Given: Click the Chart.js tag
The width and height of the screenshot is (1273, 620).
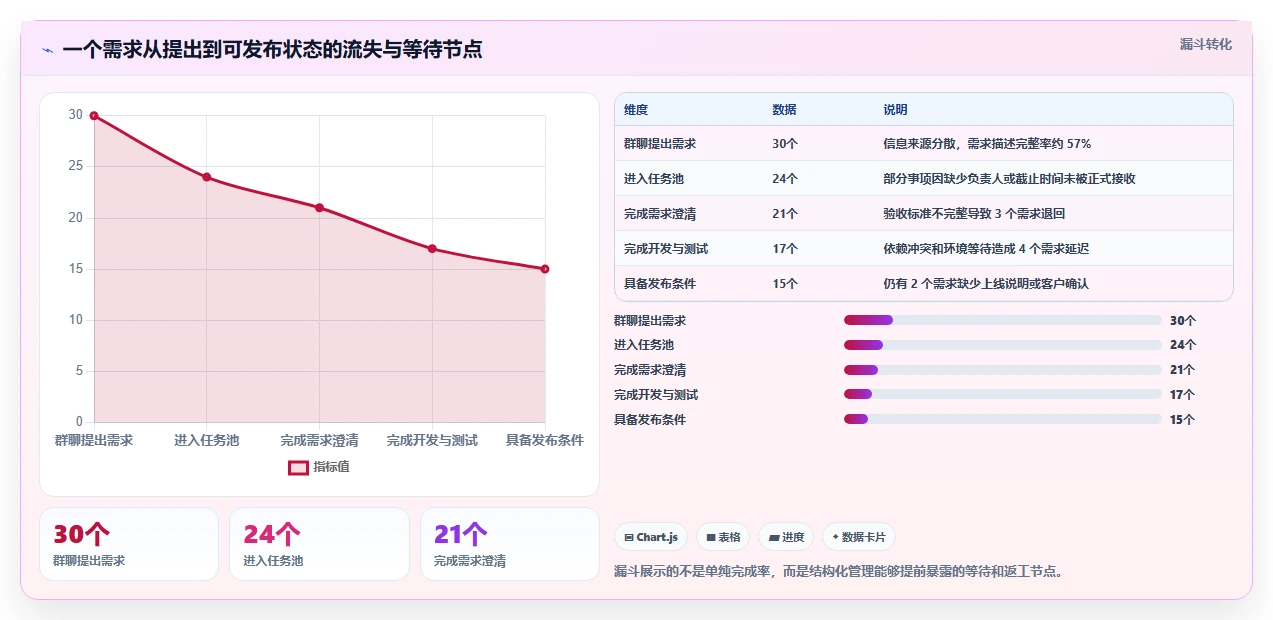Looking at the screenshot, I should click(651, 537).
